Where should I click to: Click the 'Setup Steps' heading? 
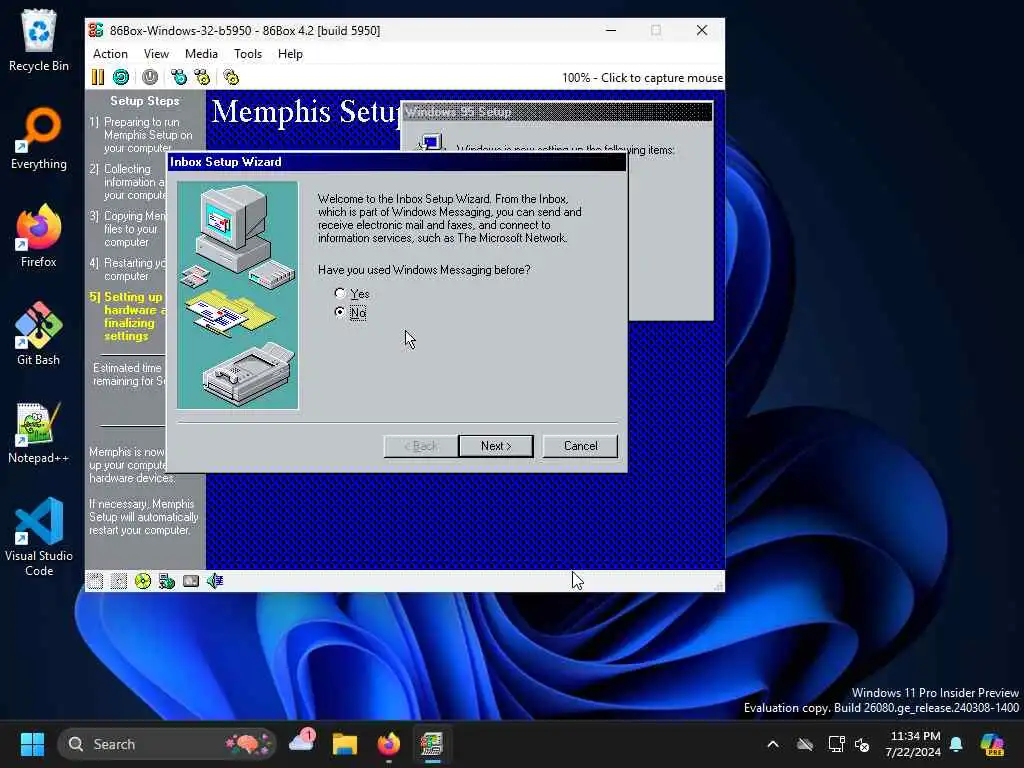(144, 101)
